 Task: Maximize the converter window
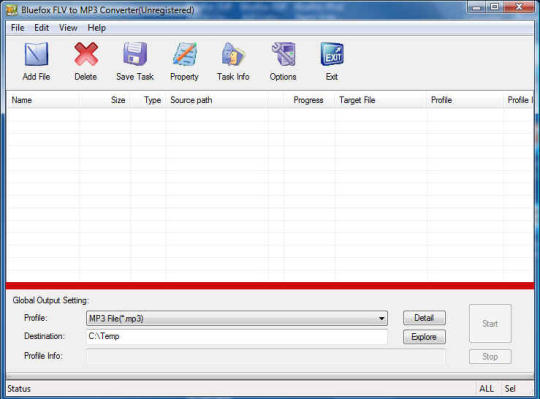[x=495, y=8]
